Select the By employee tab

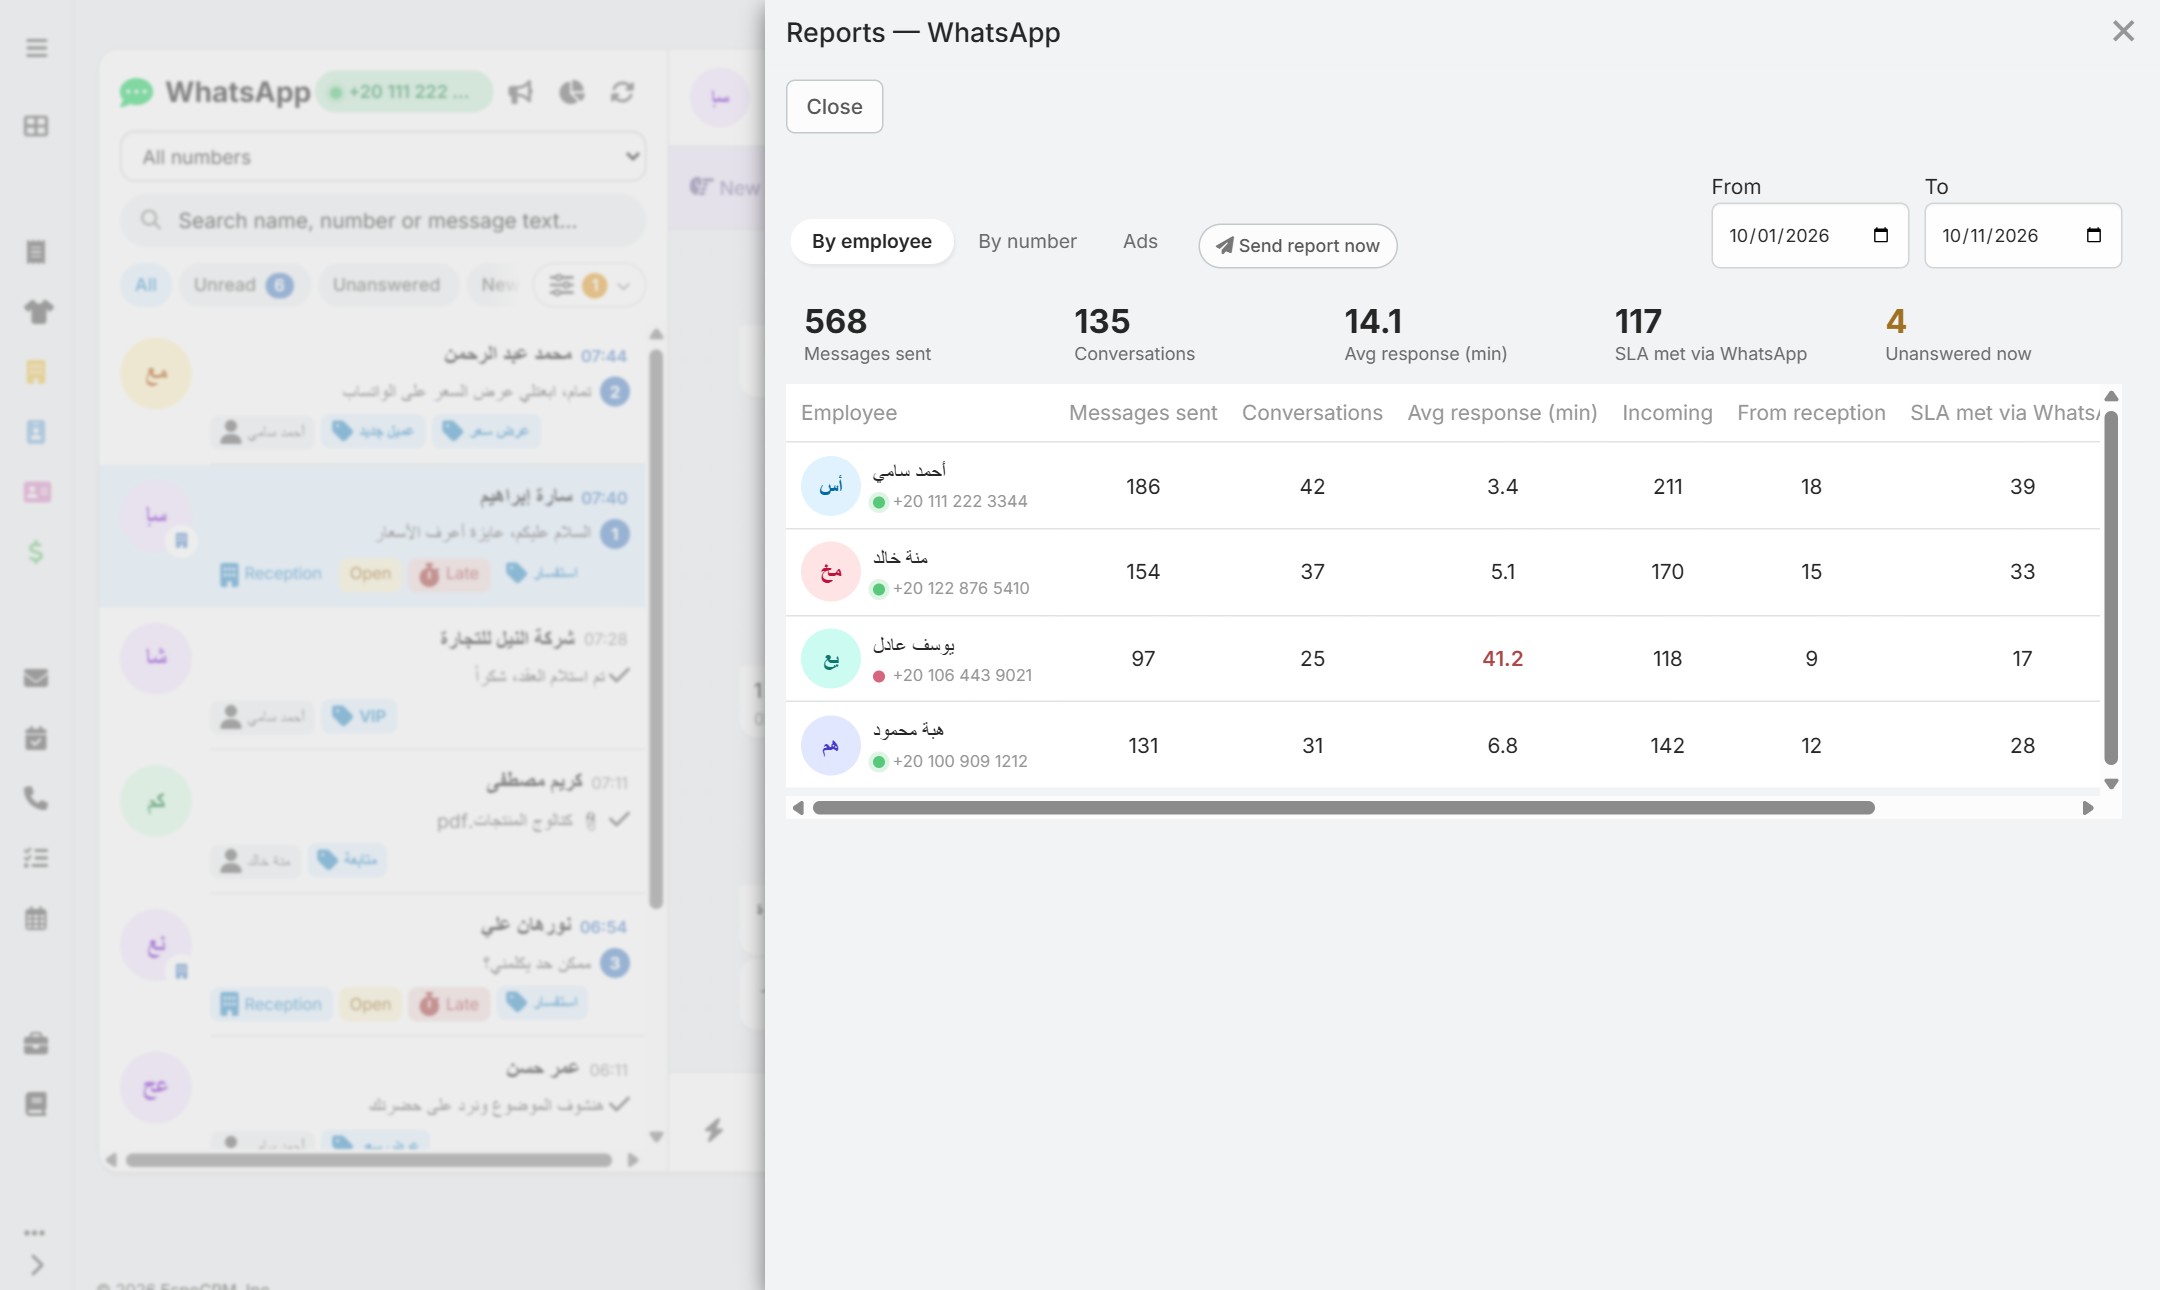(x=871, y=241)
